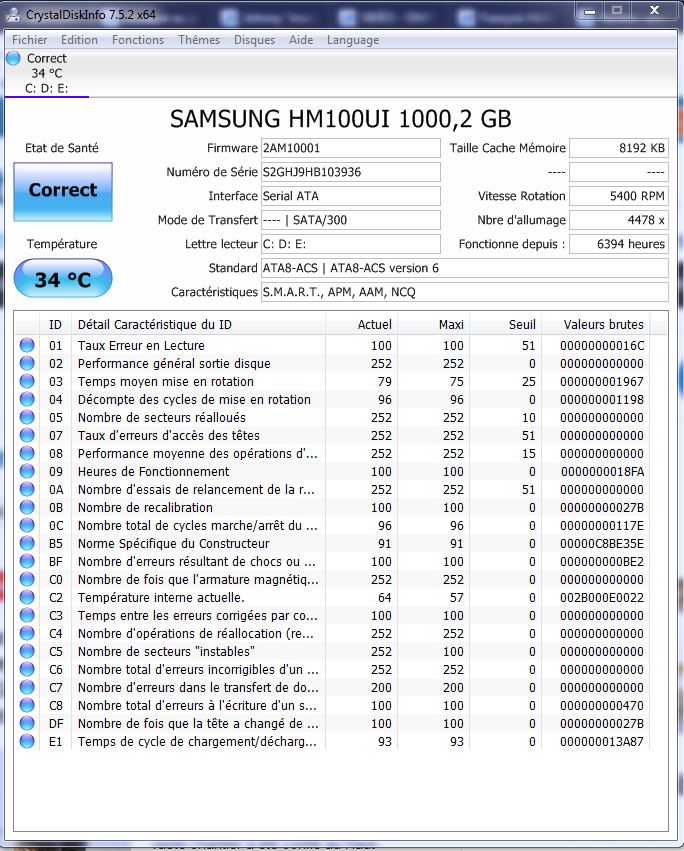684x851 pixels.
Task: Click status orb for Taux d'erreurs d'accès des têtes
Action: coord(27,435)
